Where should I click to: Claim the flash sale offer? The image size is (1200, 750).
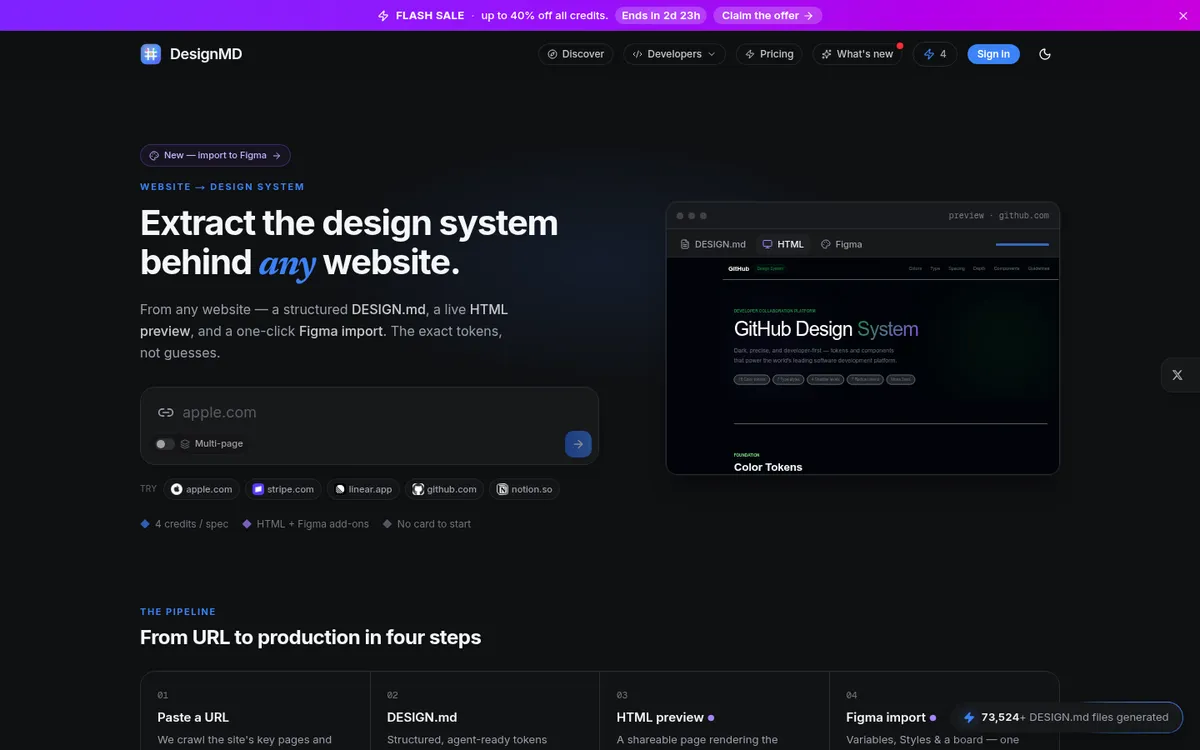pyautogui.click(x=768, y=15)
